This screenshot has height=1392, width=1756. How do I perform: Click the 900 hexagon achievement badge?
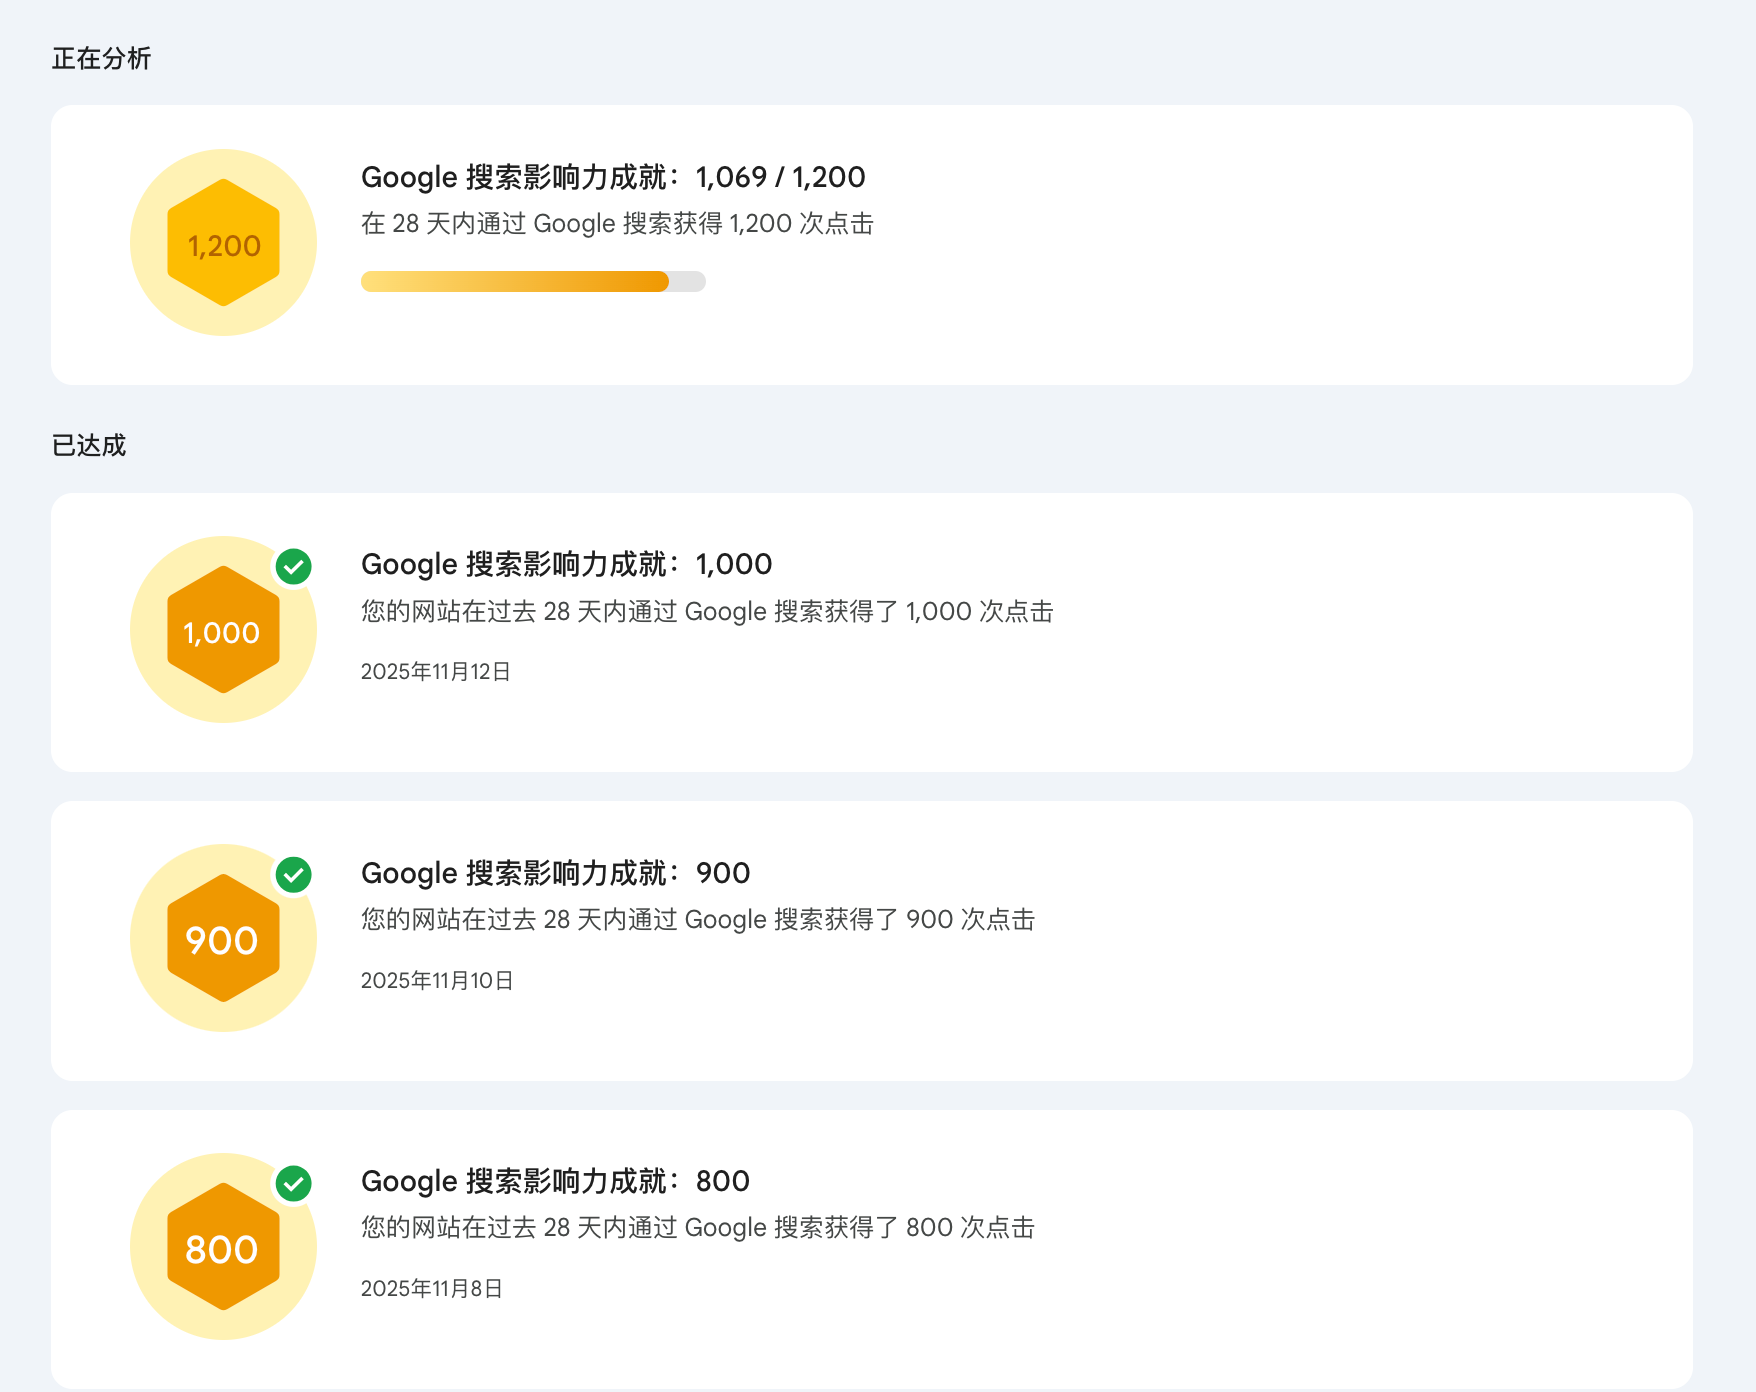[x=223, y=938]
